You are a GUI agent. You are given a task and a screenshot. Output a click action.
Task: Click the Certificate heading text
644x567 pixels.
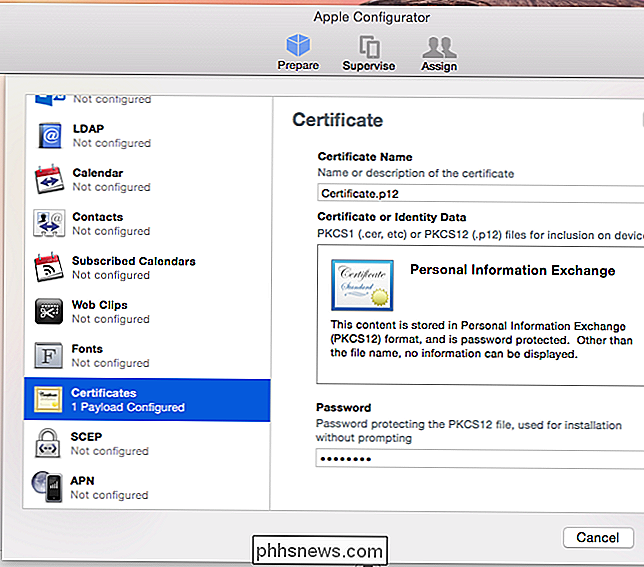(x=338, y=120)
